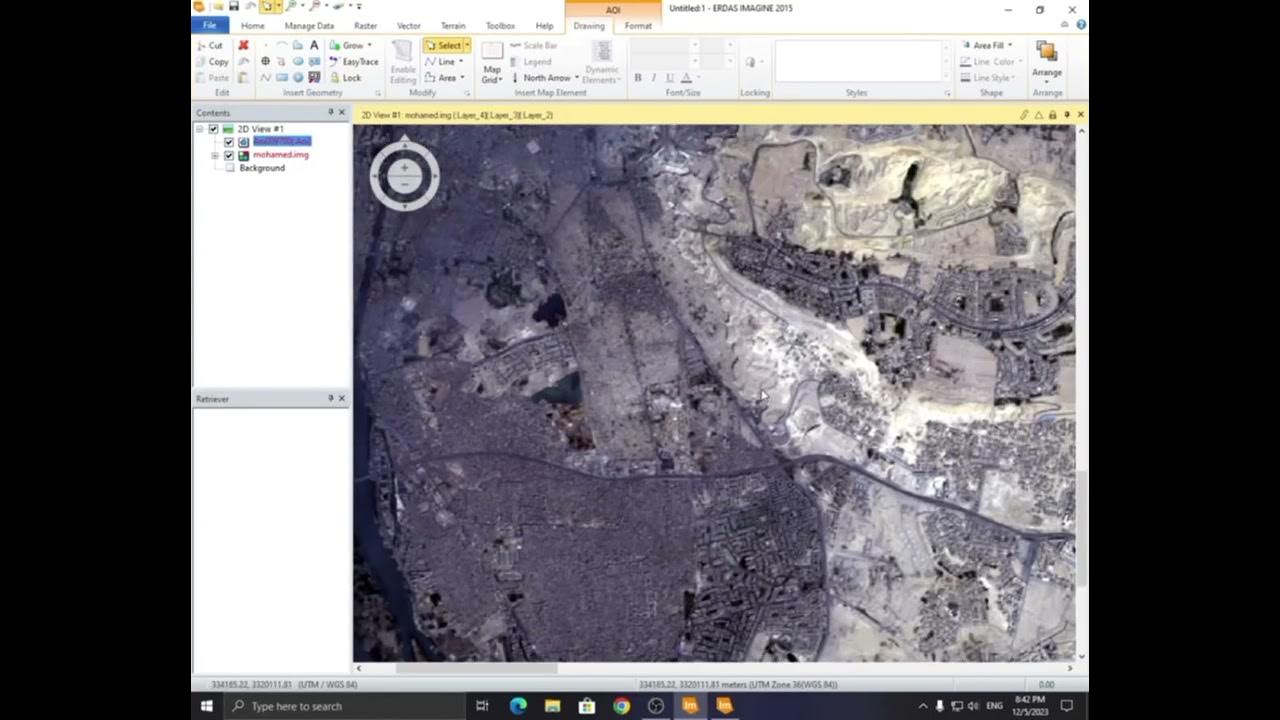Toggle the mohamed.img layer checkbox
Image resolution: width=1280 pixels, height=720 pixels.
(229, 155)
